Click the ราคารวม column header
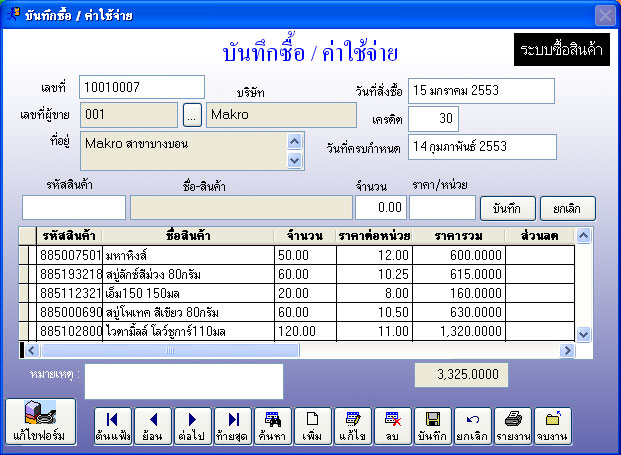Viewport: 621px width, 455px height. tap(459, 236)
